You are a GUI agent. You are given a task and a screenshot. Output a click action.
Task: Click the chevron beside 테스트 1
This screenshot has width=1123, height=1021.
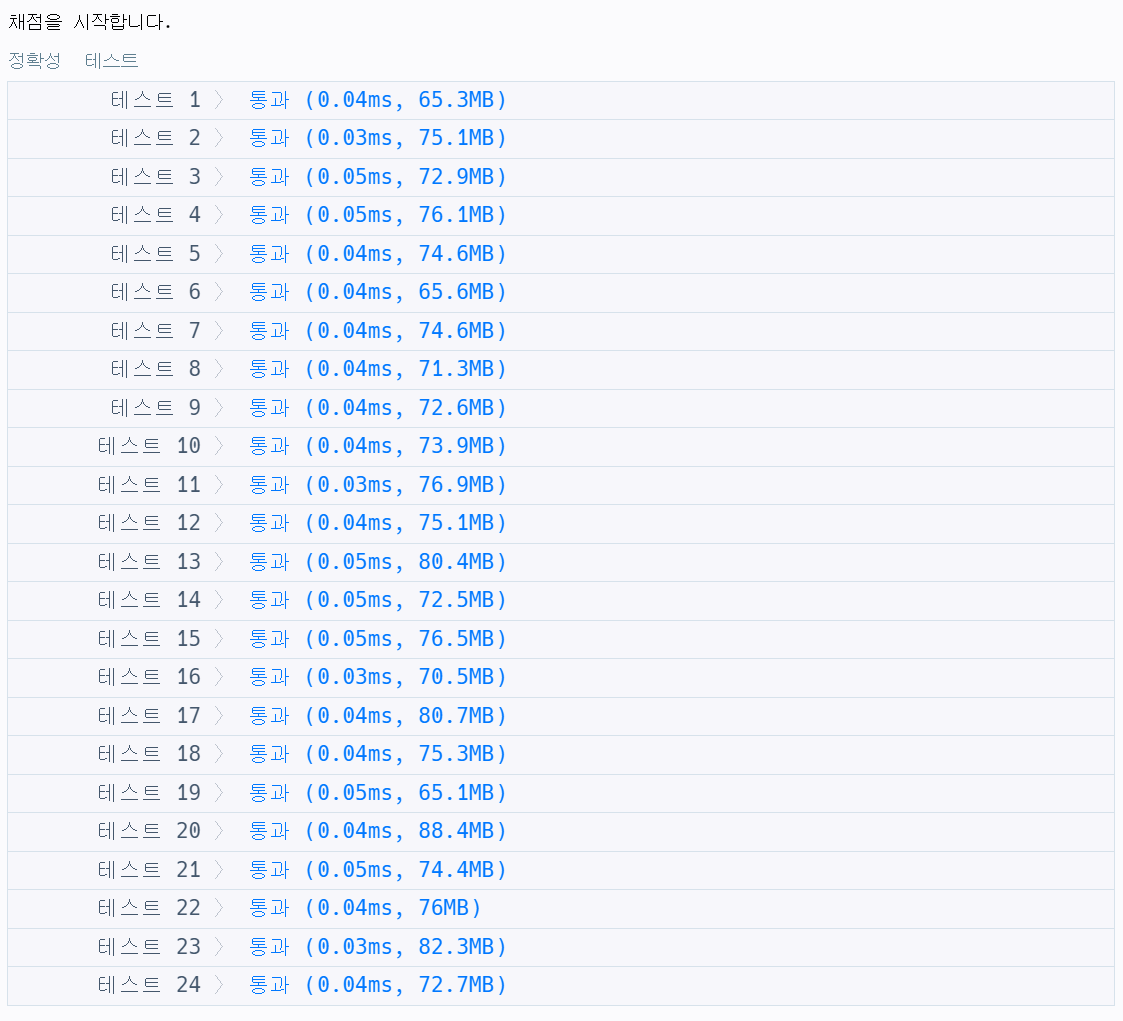tap(219, 100)
